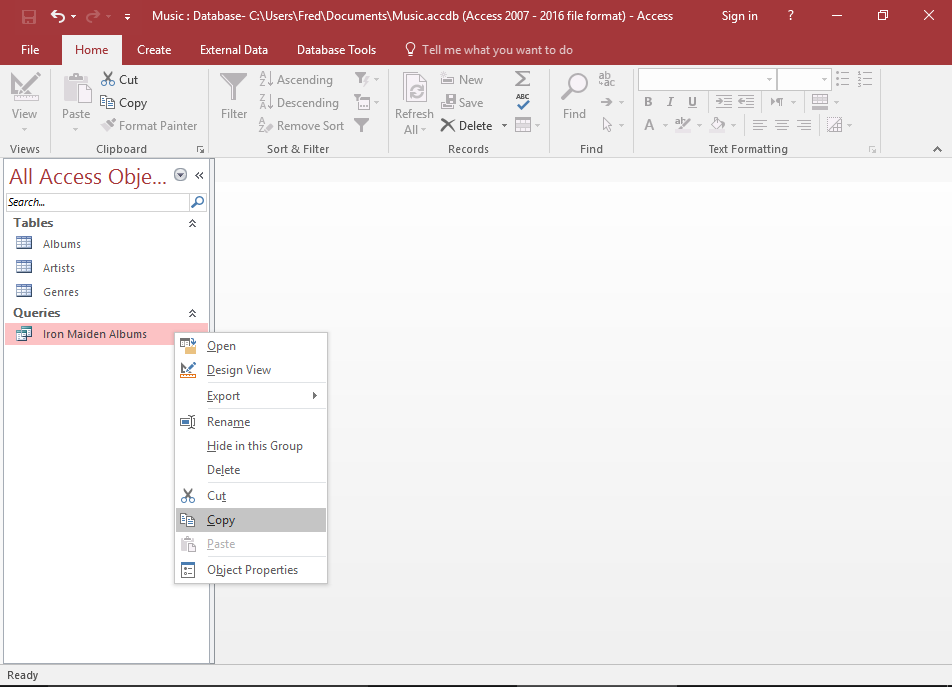Collapse the Tables group in navigation pane
Image resolution: width=952 pixels, height=687 pixels.
point(193,224)
